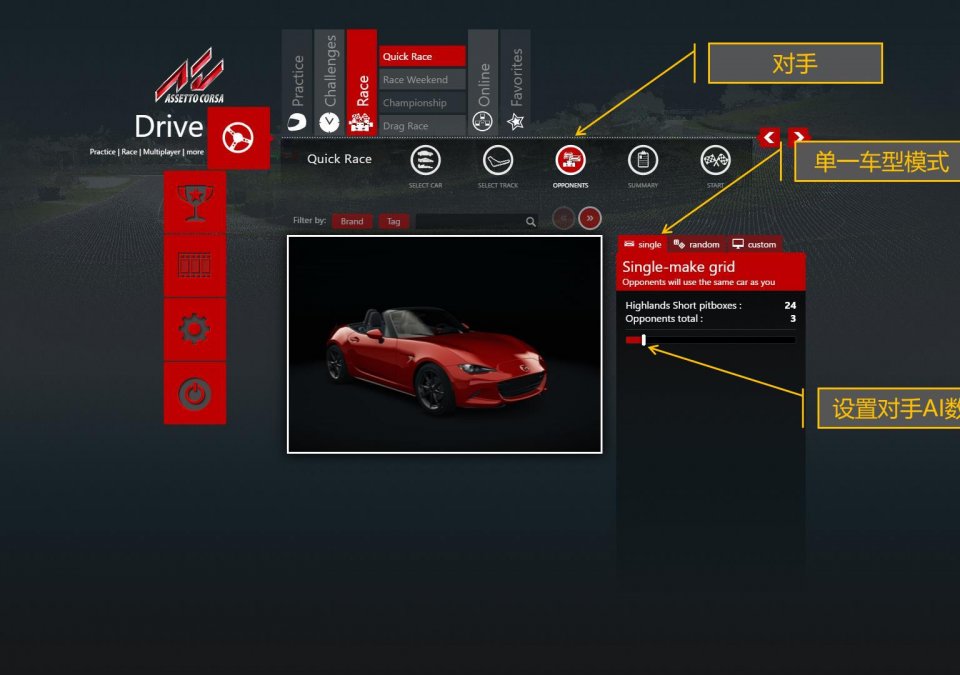This screenshot has height=675, width=960.
Task: Adjust the Opponents total slider
Action: tap(710, 340)
